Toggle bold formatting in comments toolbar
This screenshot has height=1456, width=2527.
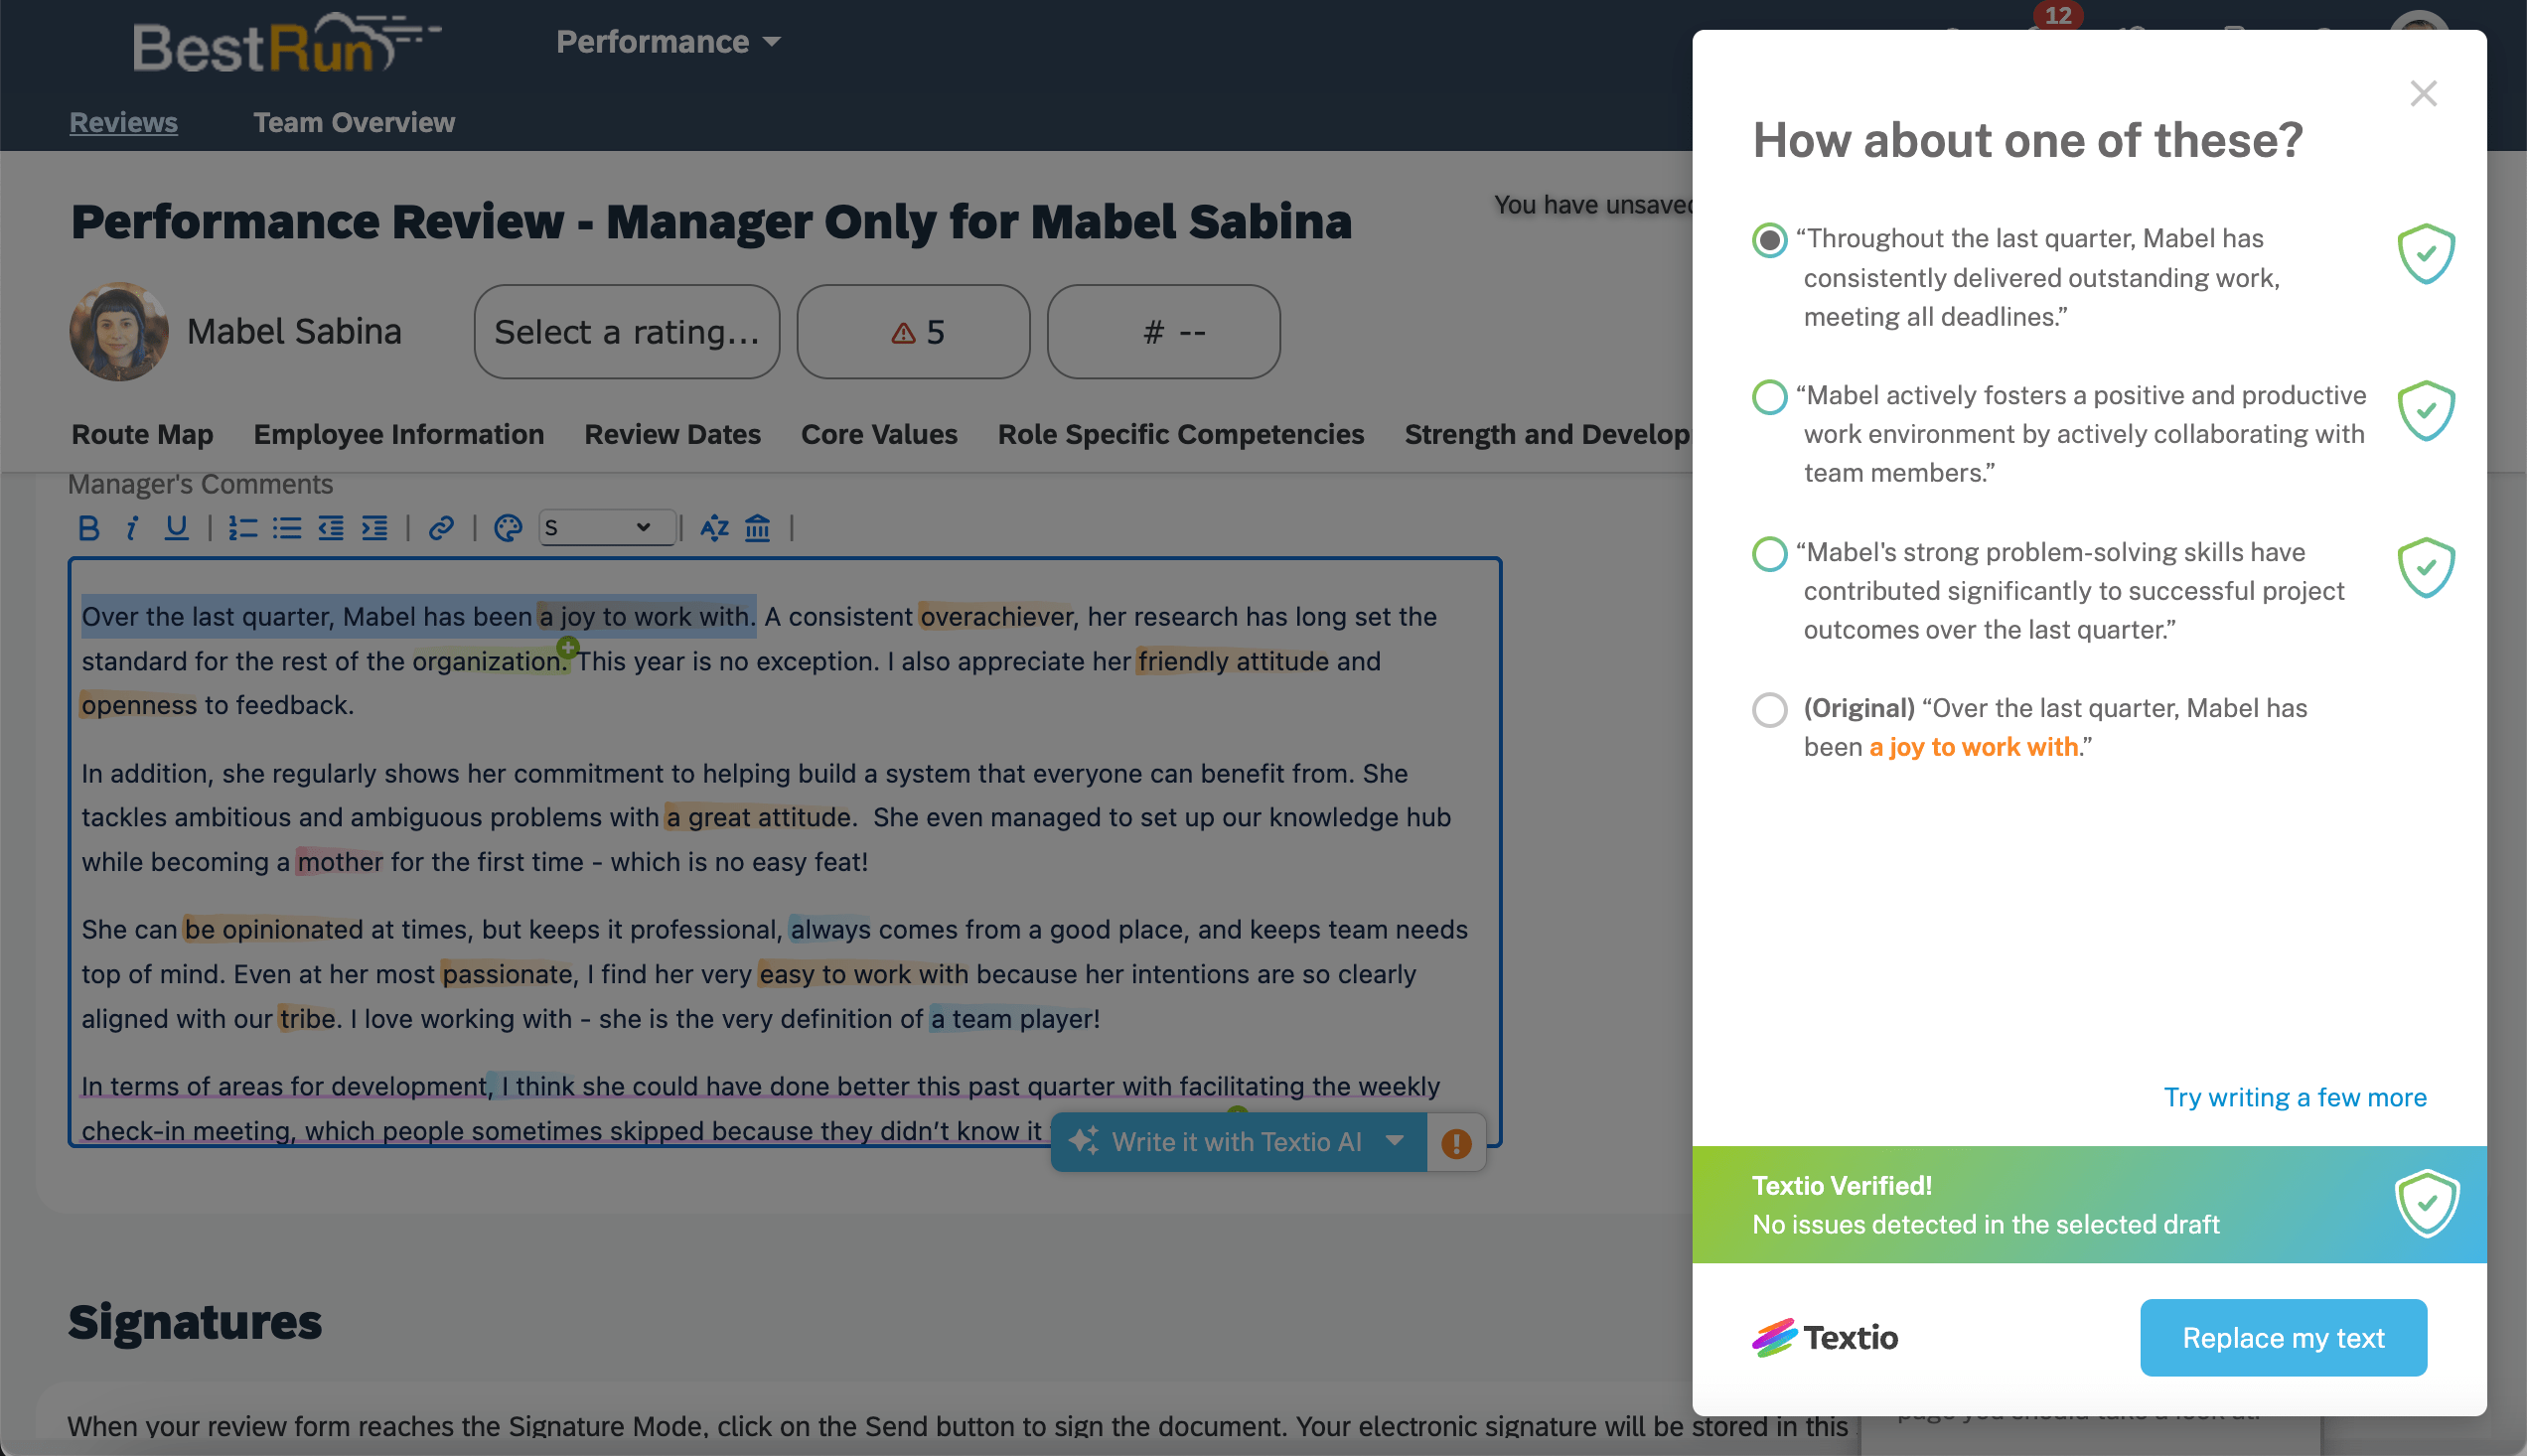click(x=88, y=527)
